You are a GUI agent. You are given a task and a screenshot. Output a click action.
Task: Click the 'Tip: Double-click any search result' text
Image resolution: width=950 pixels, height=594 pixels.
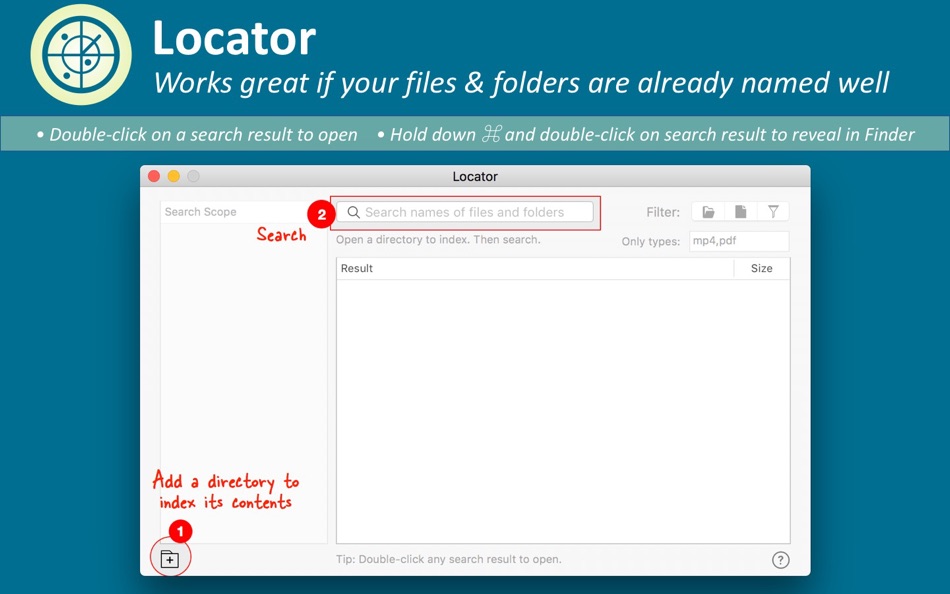pyautogui.click(x=448, y=559)
